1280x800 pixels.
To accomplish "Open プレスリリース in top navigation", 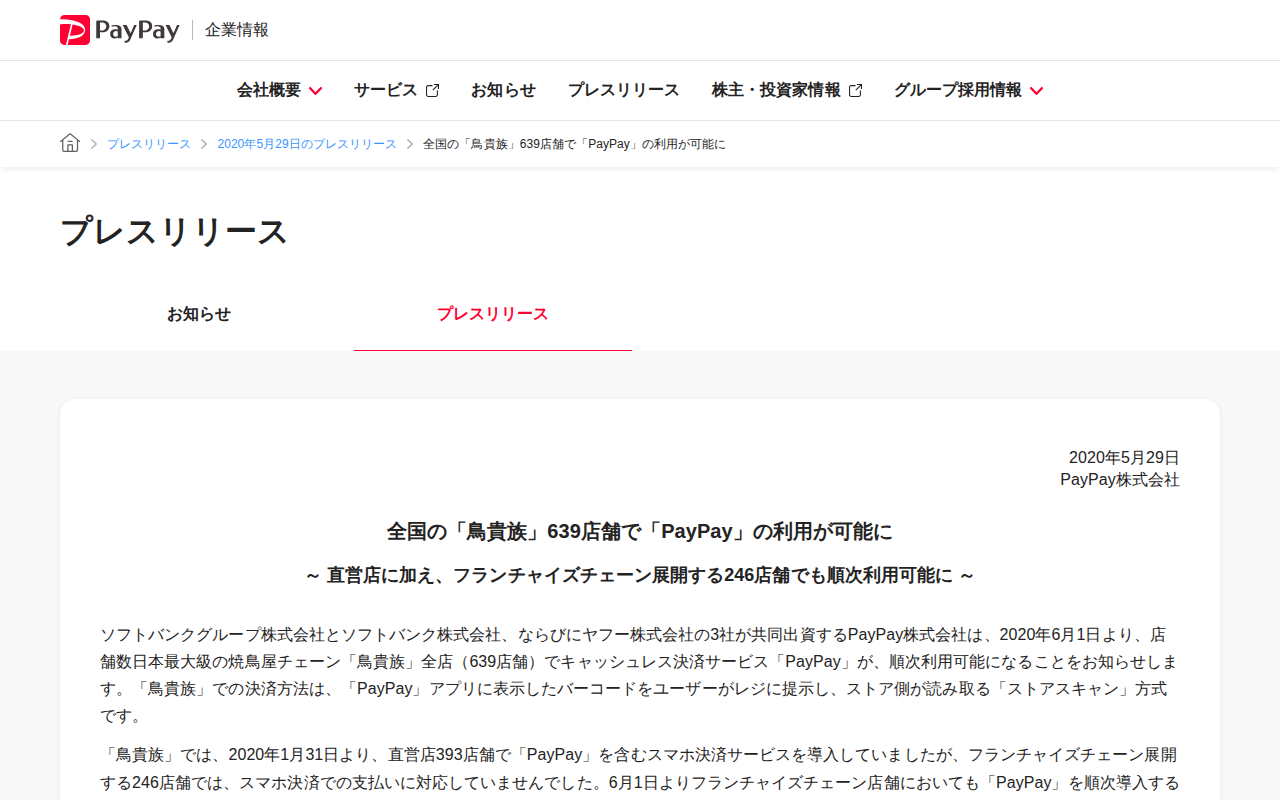I will 623,90.
